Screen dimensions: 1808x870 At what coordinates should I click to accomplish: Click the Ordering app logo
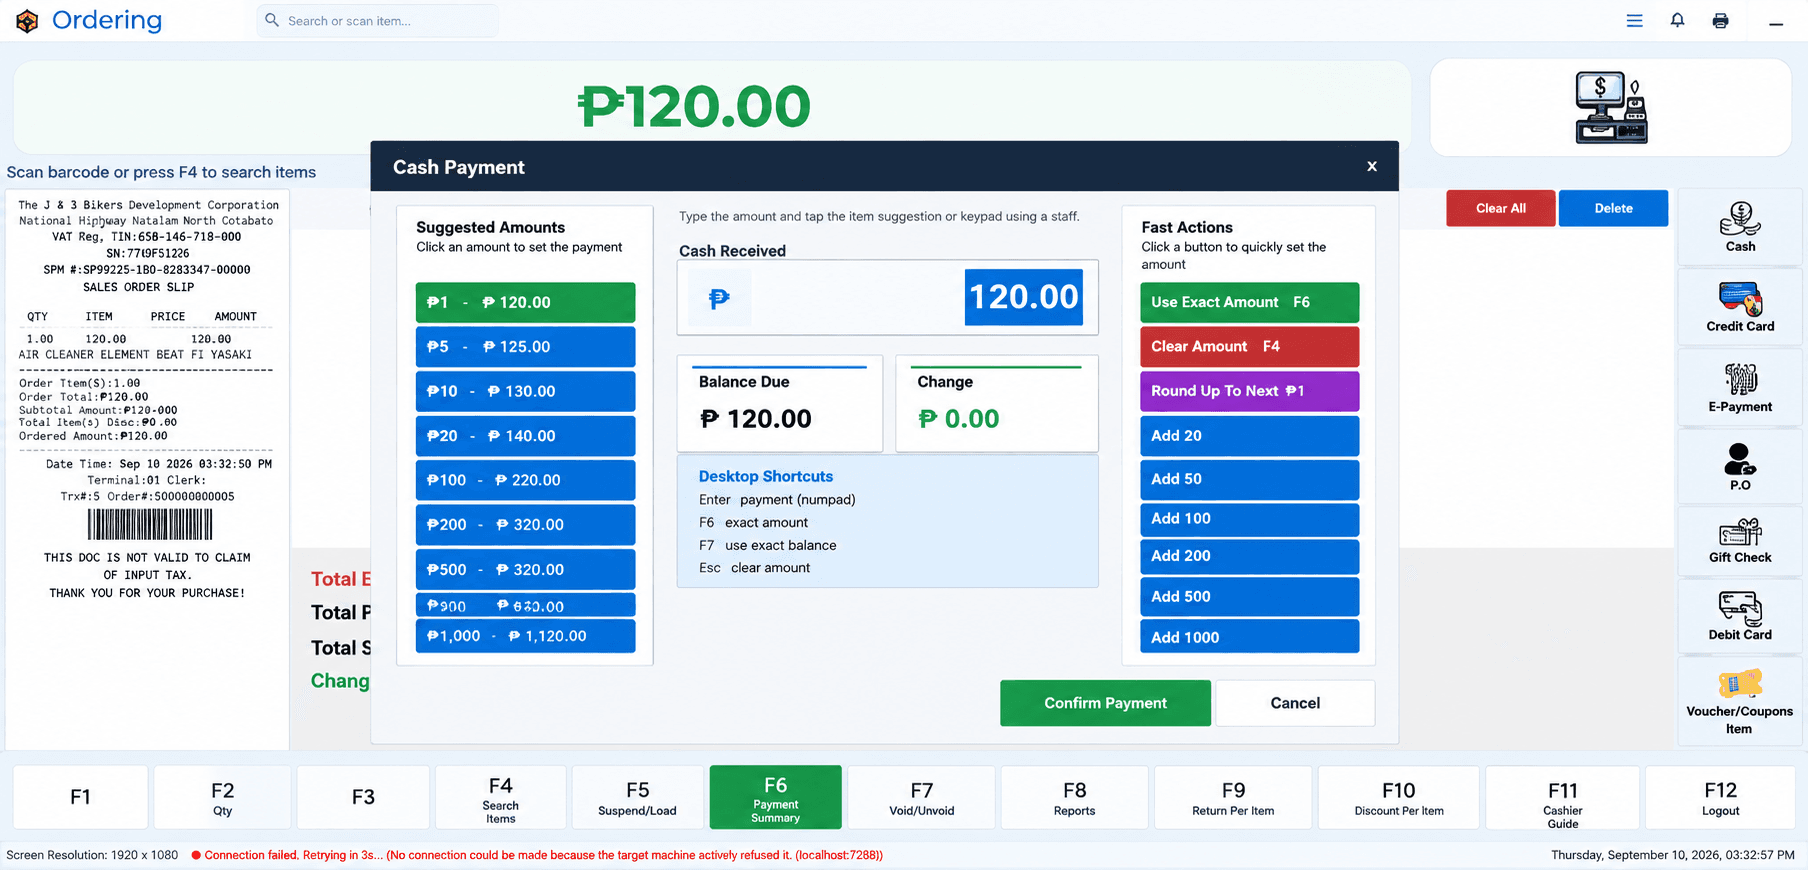27,21
